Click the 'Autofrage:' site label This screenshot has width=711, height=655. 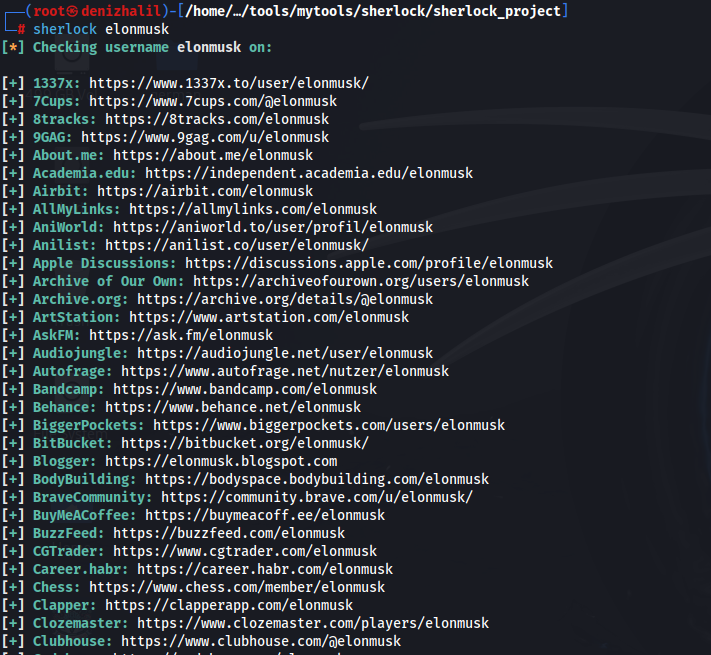(73, 371)
